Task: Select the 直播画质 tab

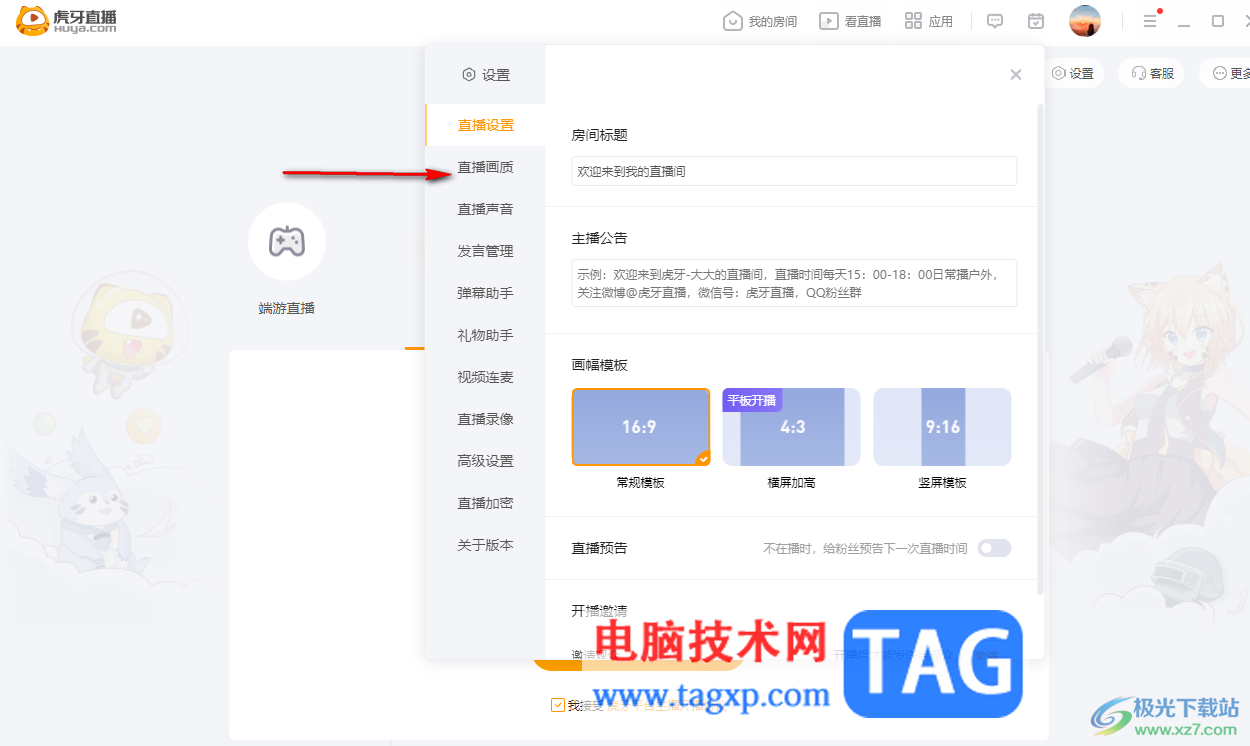Action: 485,167
